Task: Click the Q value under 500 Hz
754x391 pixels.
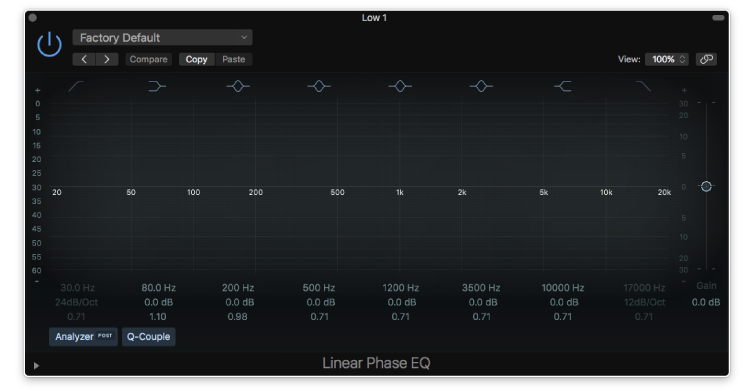Action: click(319, 316)
